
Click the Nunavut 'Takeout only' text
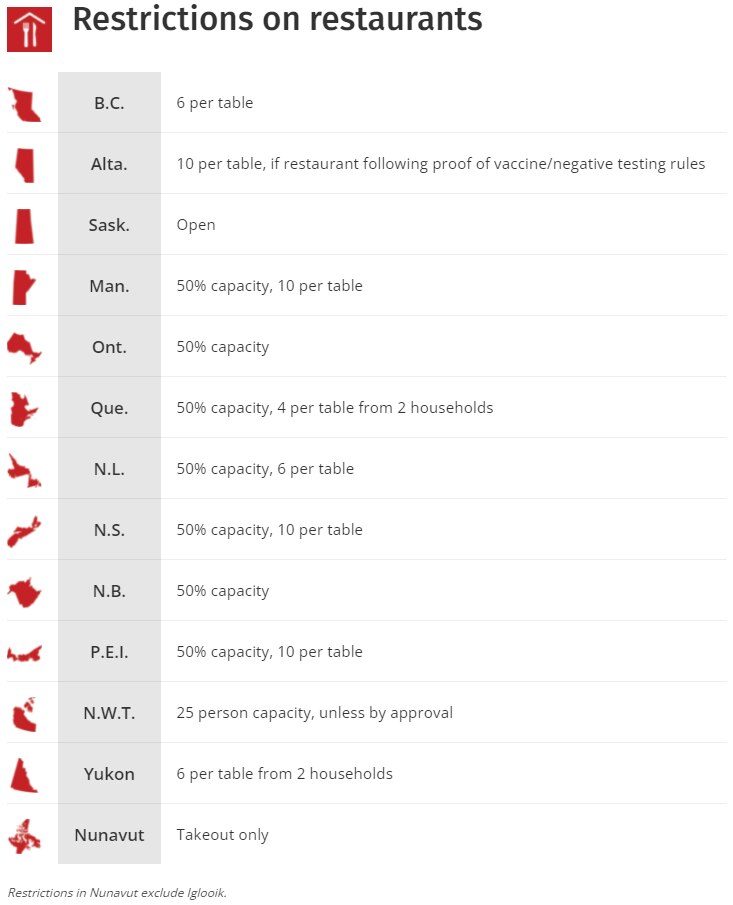[x=223, y=835]
